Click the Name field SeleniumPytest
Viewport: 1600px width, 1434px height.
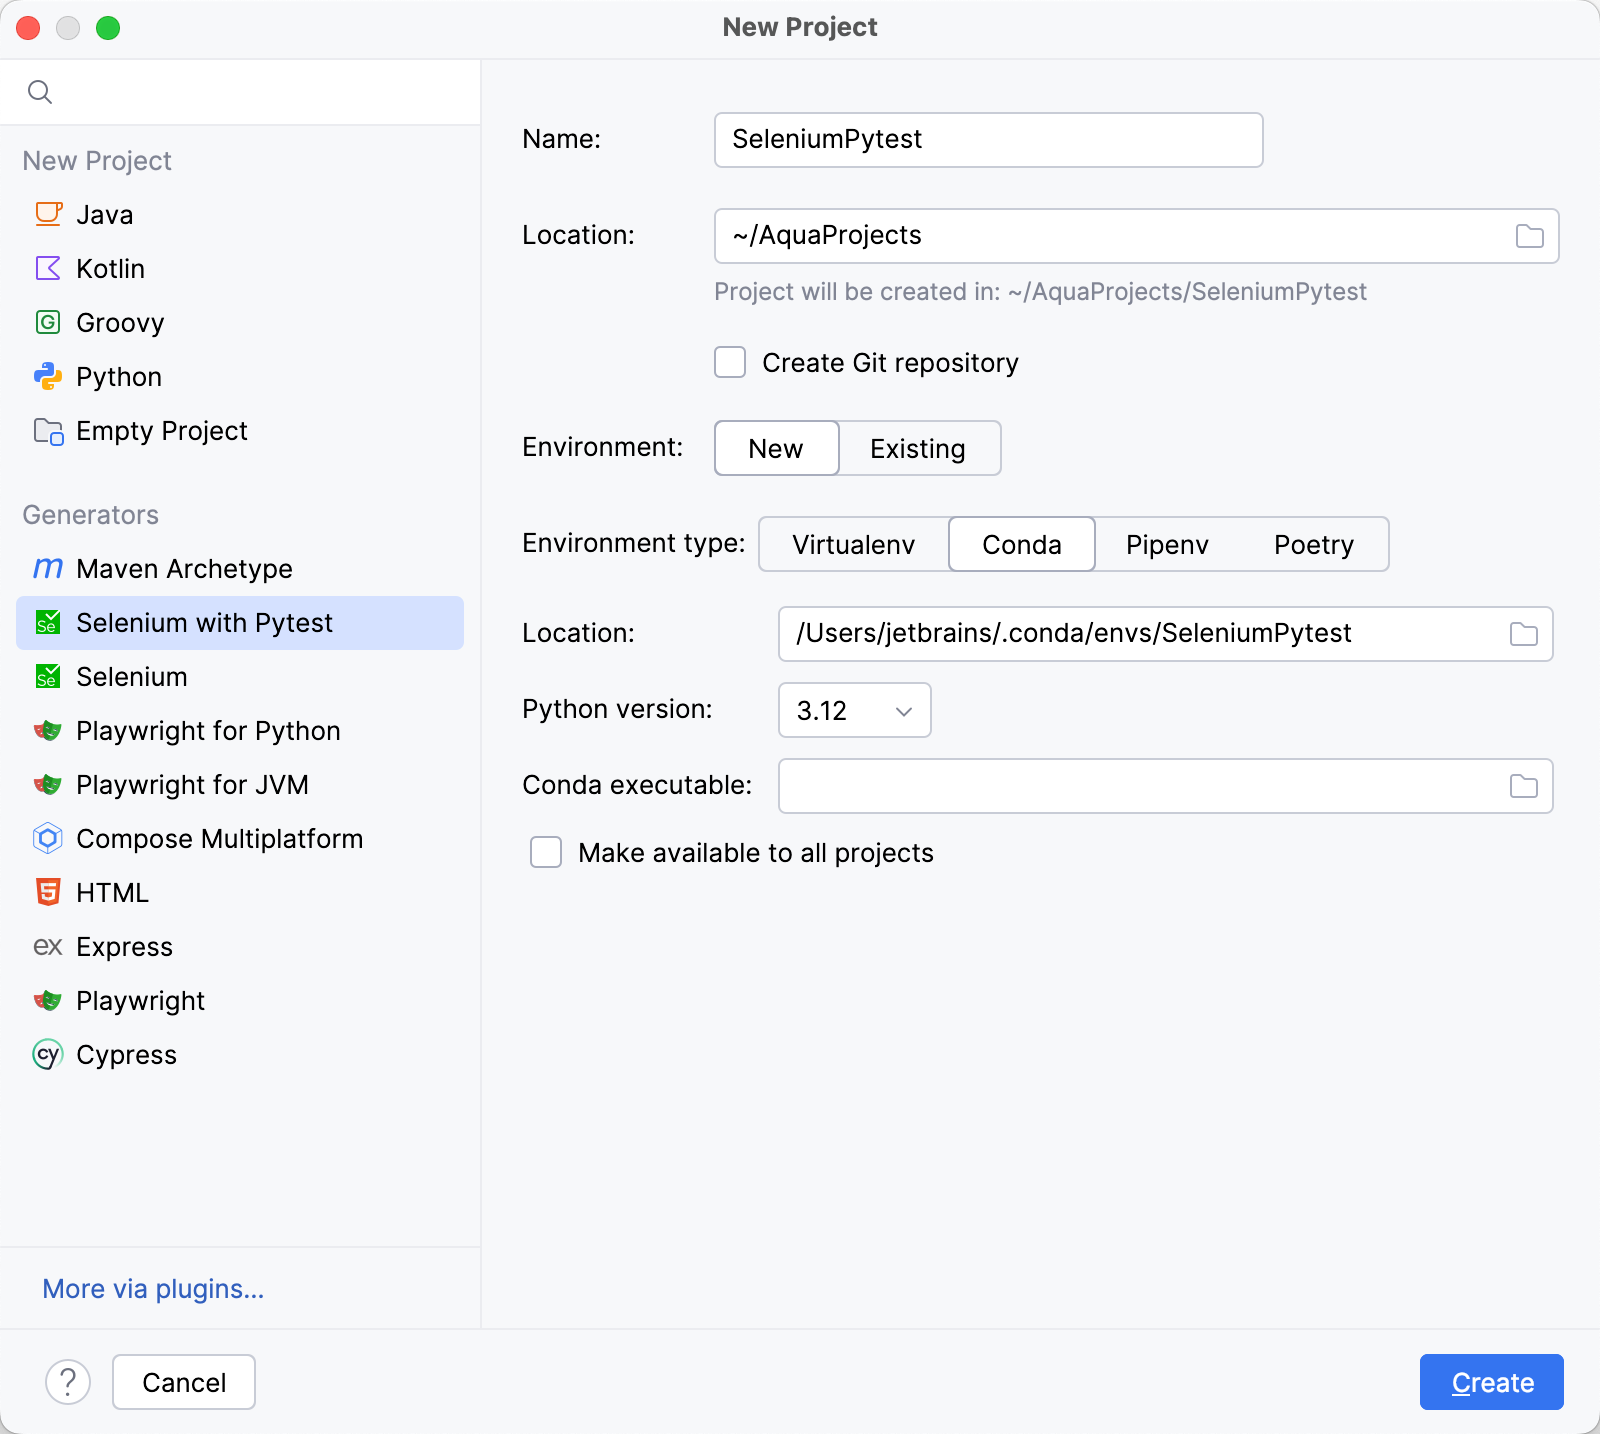point(988,139)
